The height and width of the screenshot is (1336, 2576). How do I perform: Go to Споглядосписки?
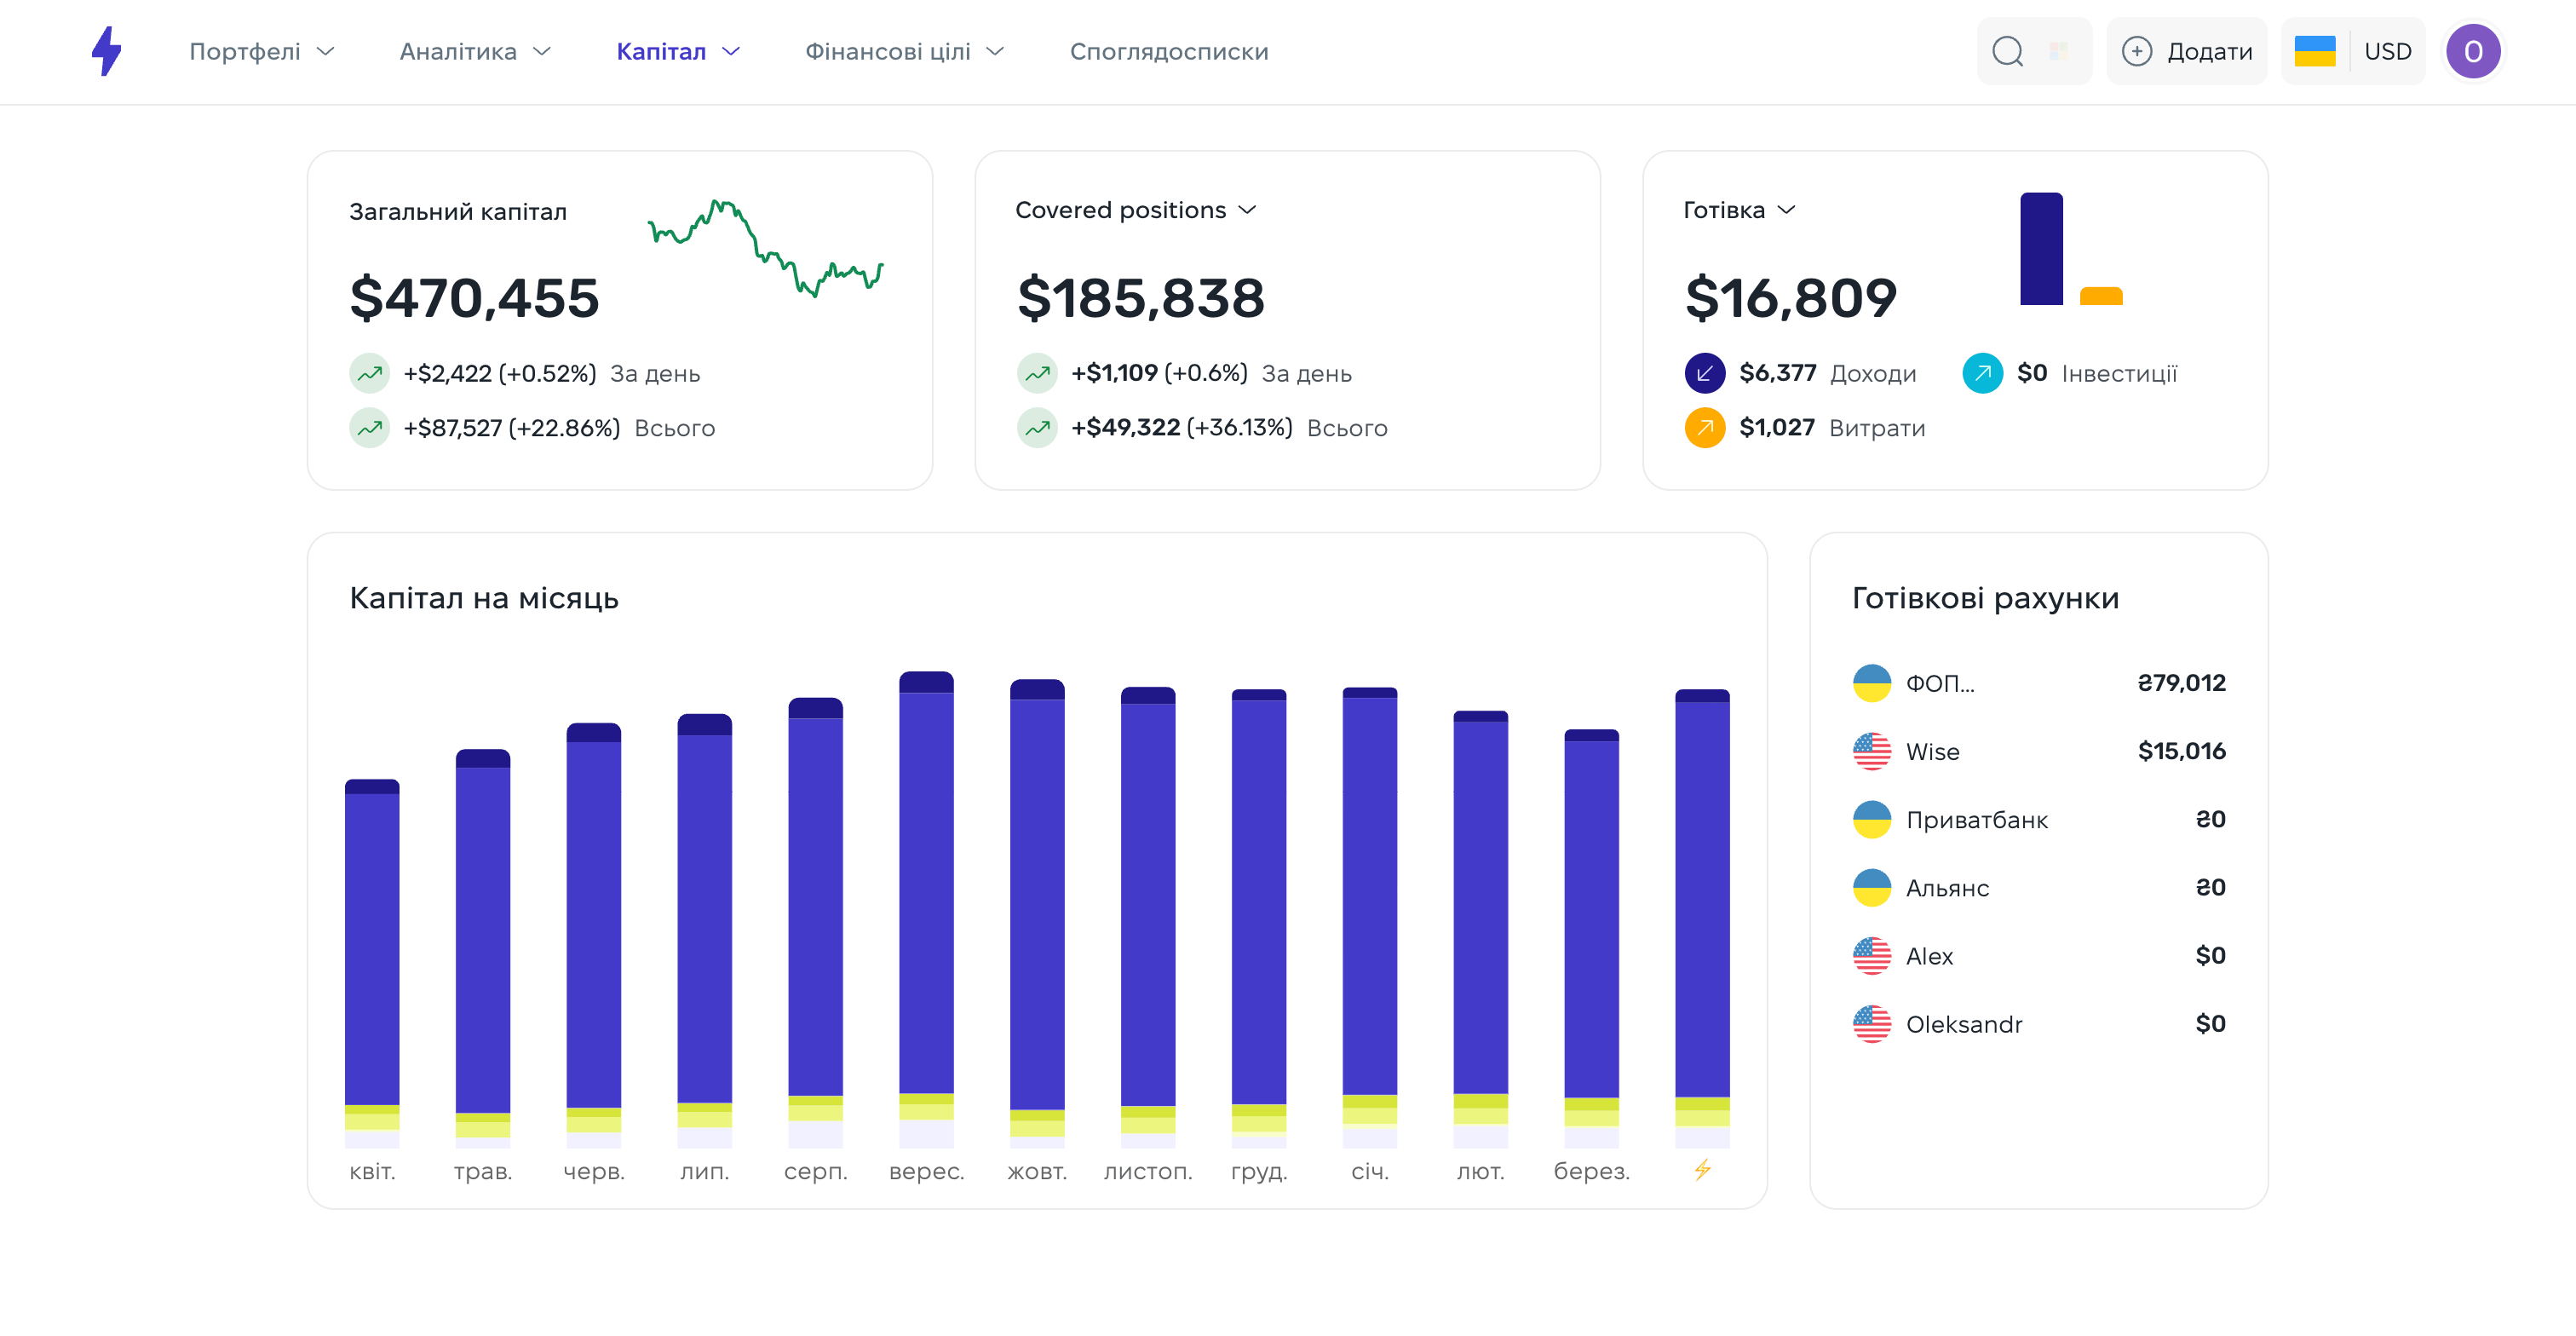coord(1168,51)
